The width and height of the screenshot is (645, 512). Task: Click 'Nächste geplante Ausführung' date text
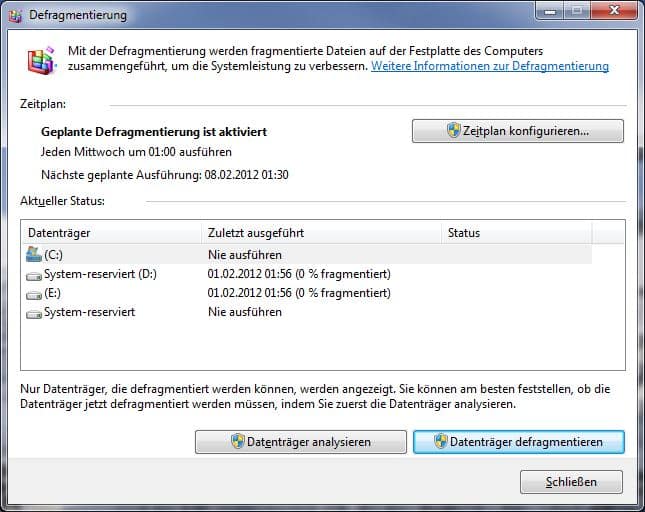[x=165, y=175]
